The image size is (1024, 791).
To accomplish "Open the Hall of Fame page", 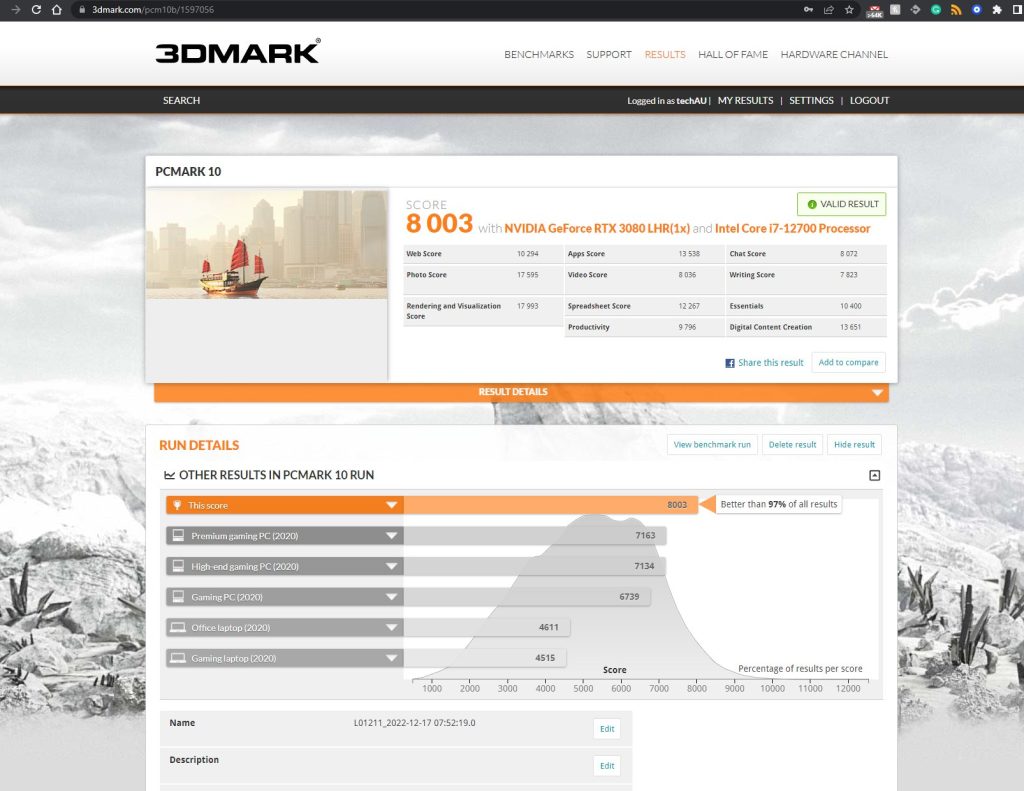I will (733, 54).
